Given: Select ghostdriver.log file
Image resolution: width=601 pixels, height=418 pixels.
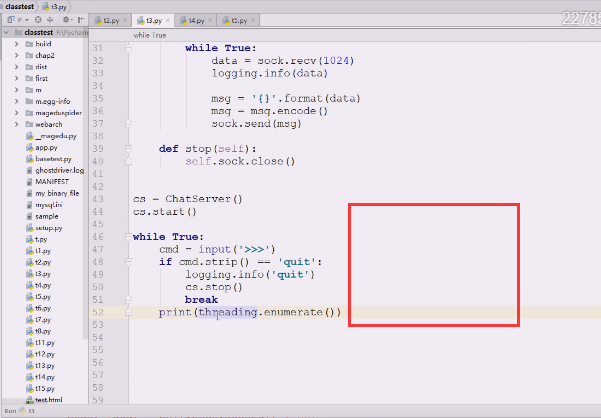Looking at the screenshot, I should click(59, 170).
